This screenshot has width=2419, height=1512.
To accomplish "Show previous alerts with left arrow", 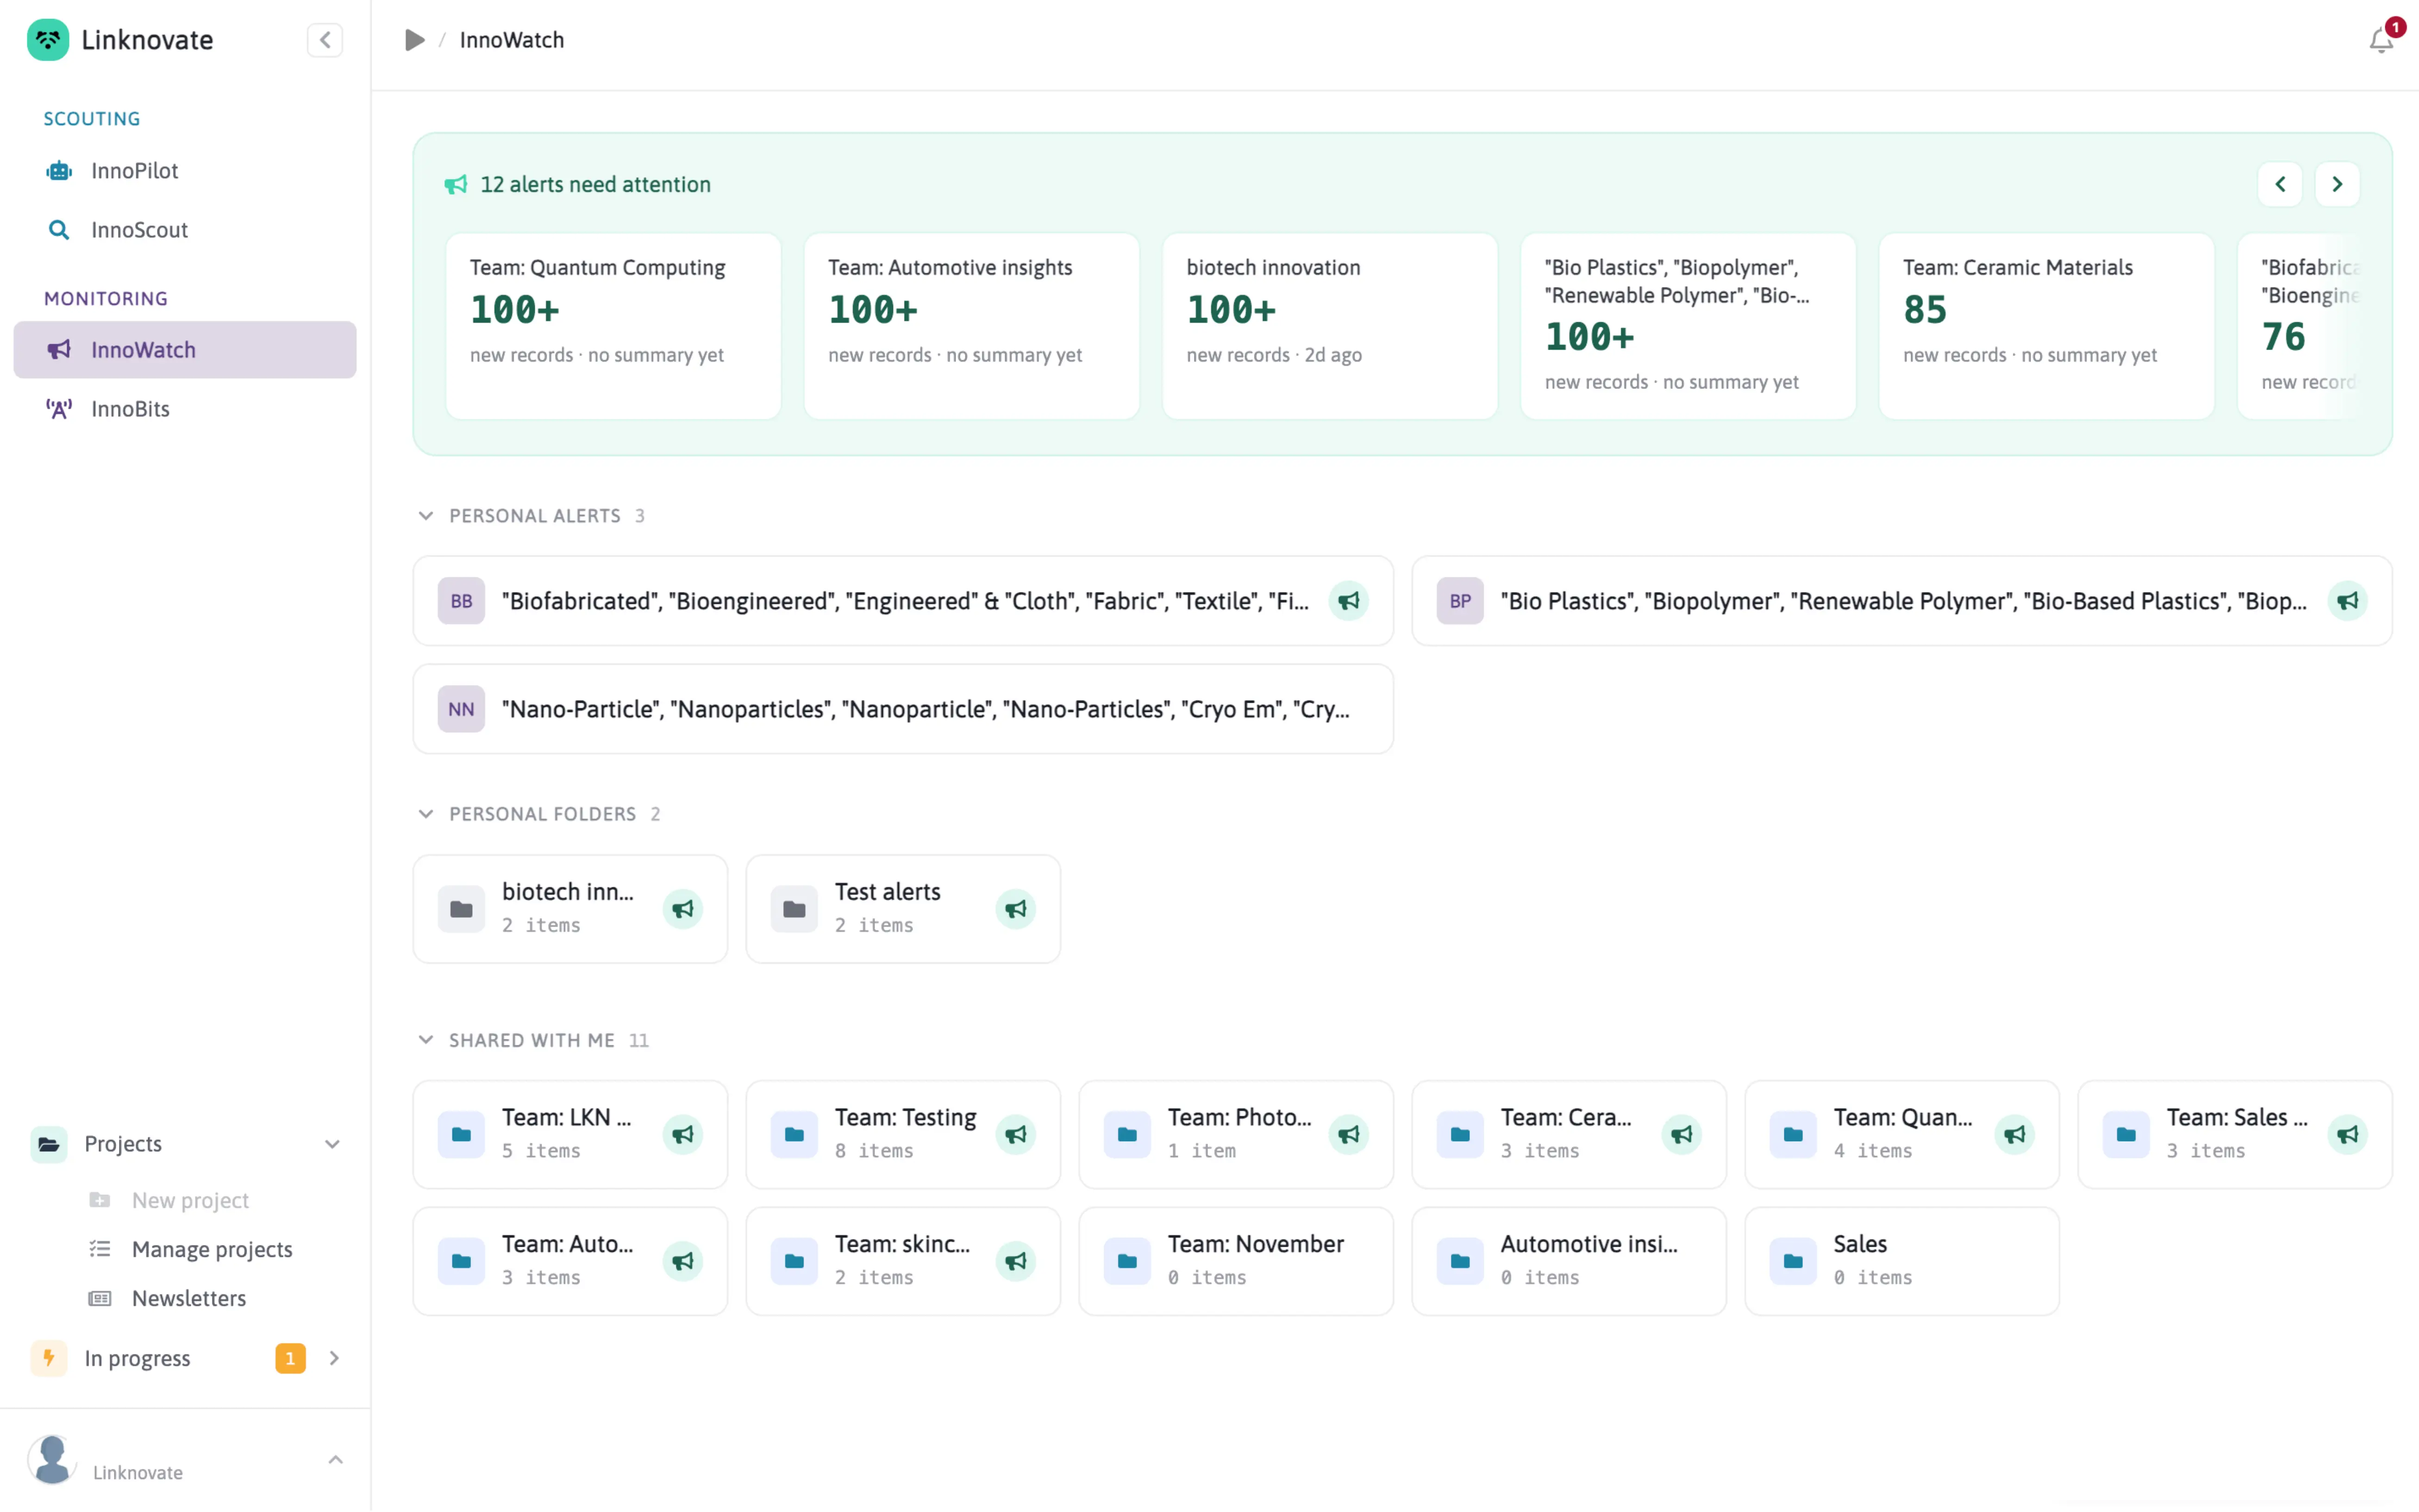I will click(2280, 184).
